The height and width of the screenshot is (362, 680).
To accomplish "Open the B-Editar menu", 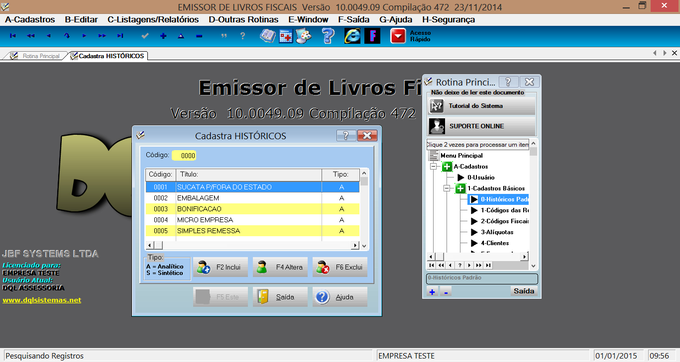I will pos(81,20).
